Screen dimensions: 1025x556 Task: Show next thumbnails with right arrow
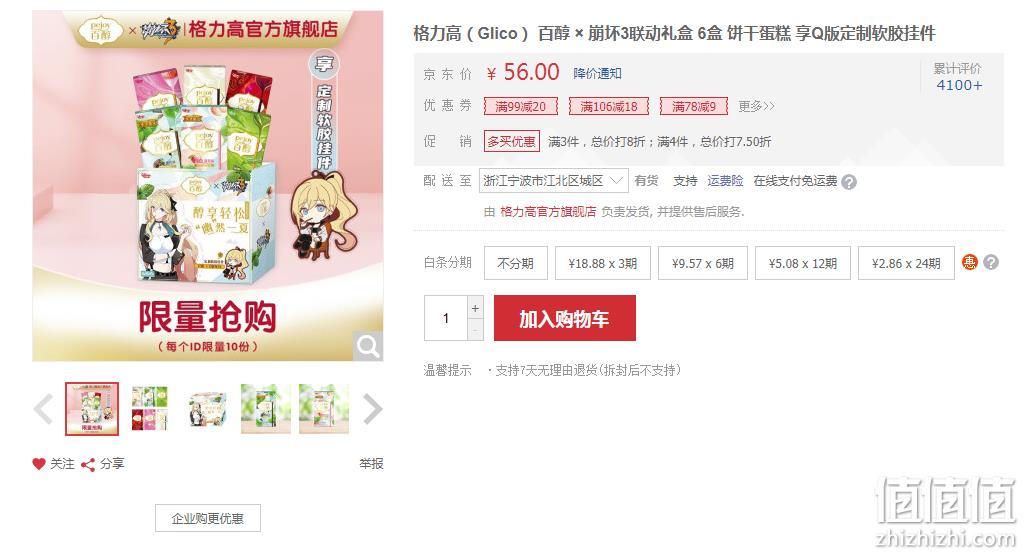[x=372, y=410]
